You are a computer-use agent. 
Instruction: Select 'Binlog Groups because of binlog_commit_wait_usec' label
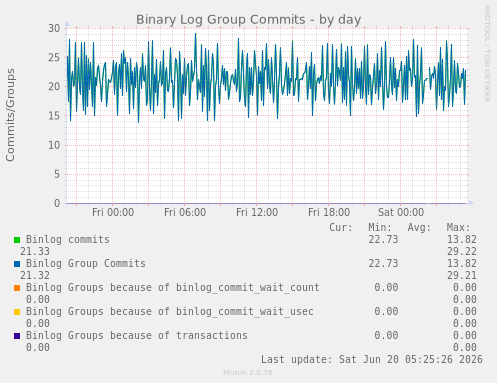(170, 312)
